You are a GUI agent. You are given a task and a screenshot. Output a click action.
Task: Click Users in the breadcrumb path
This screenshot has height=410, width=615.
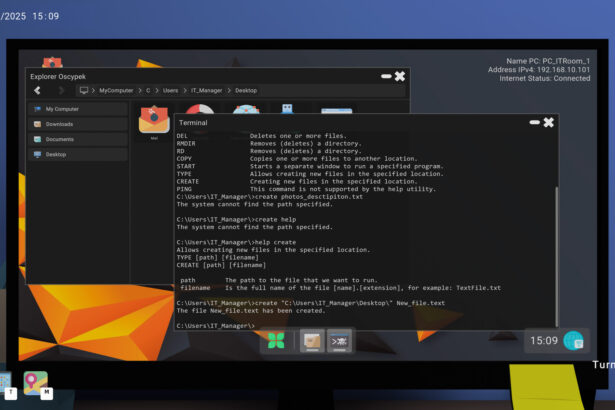click(171, 90)
